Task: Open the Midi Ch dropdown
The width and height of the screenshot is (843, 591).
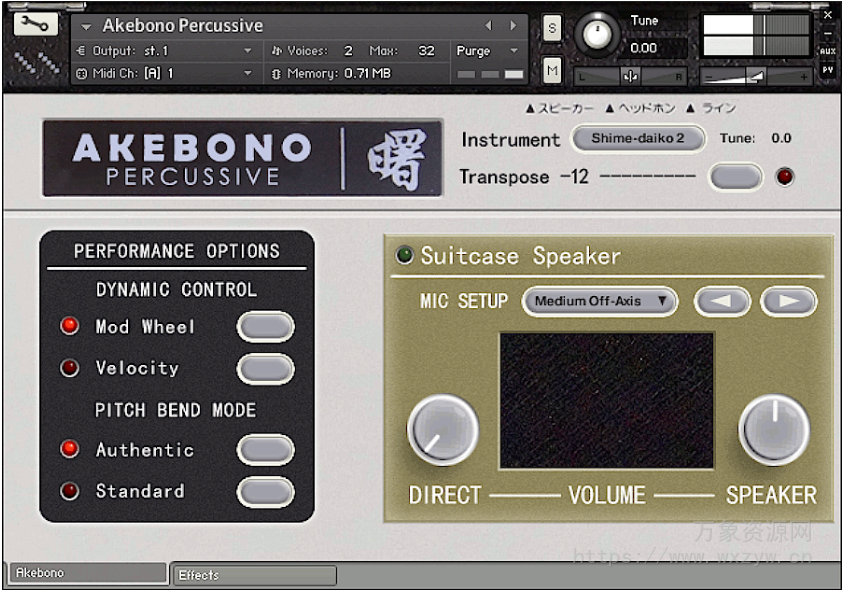Action: (160, 72)
